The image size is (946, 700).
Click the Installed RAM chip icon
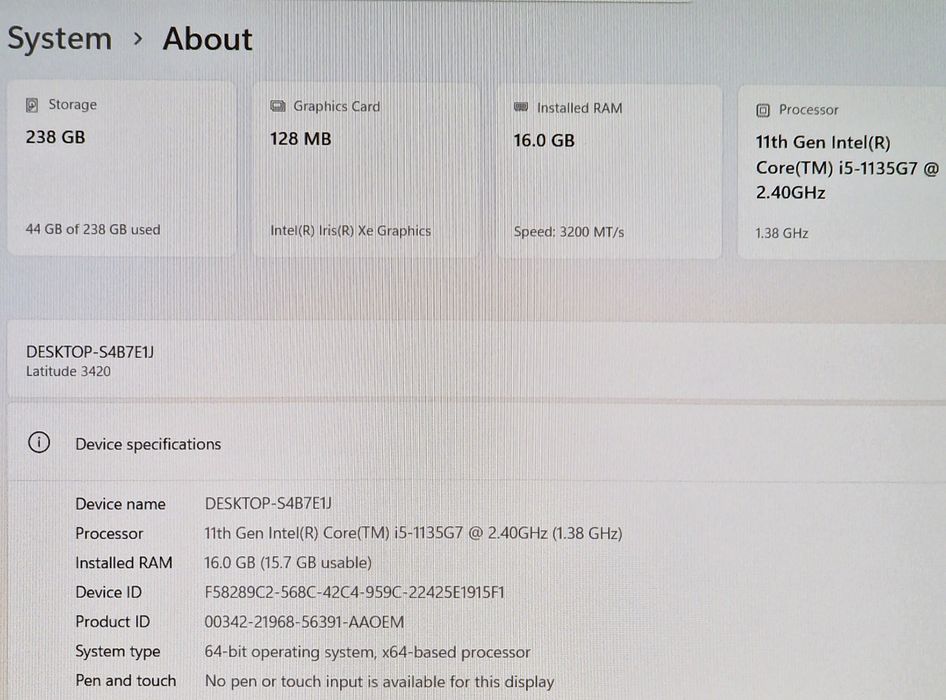[x=521, y=107]
